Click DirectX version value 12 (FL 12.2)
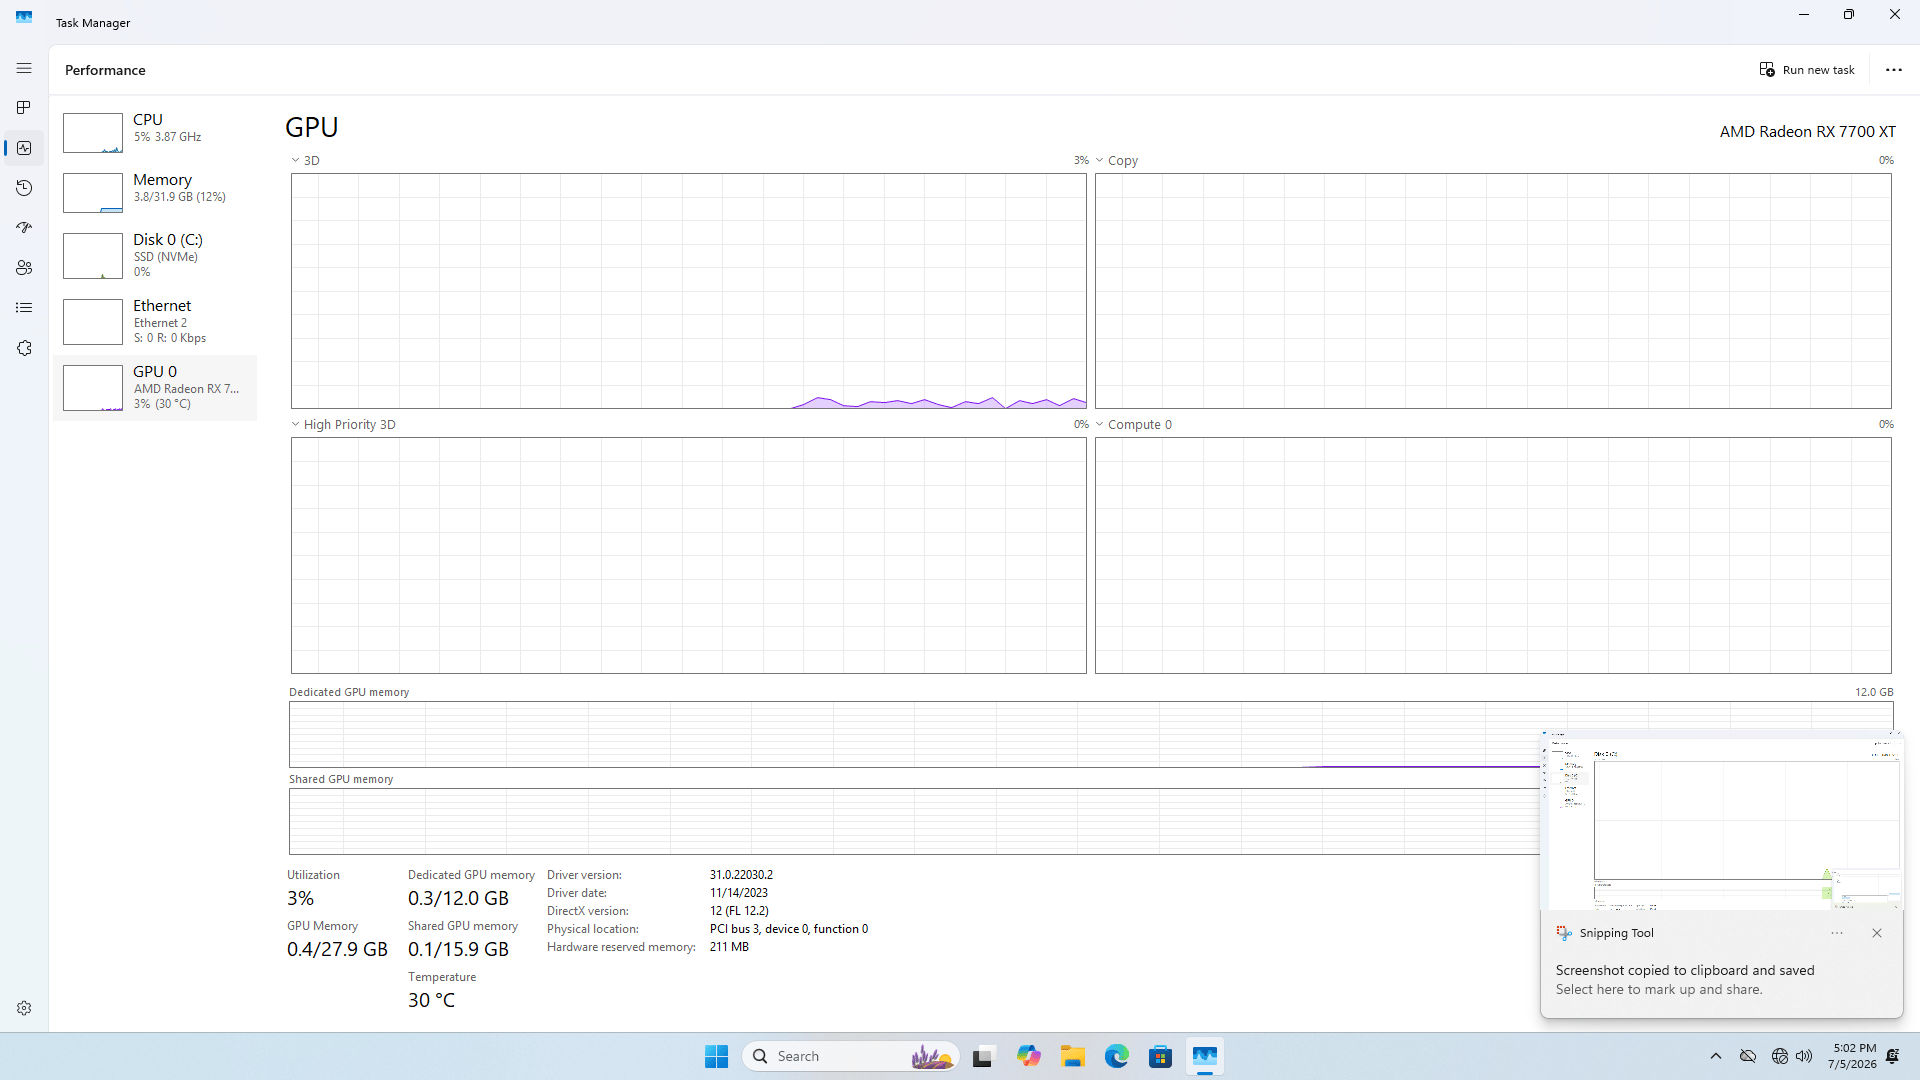Screen dimensions: 1920x1080 coord(739,911)
